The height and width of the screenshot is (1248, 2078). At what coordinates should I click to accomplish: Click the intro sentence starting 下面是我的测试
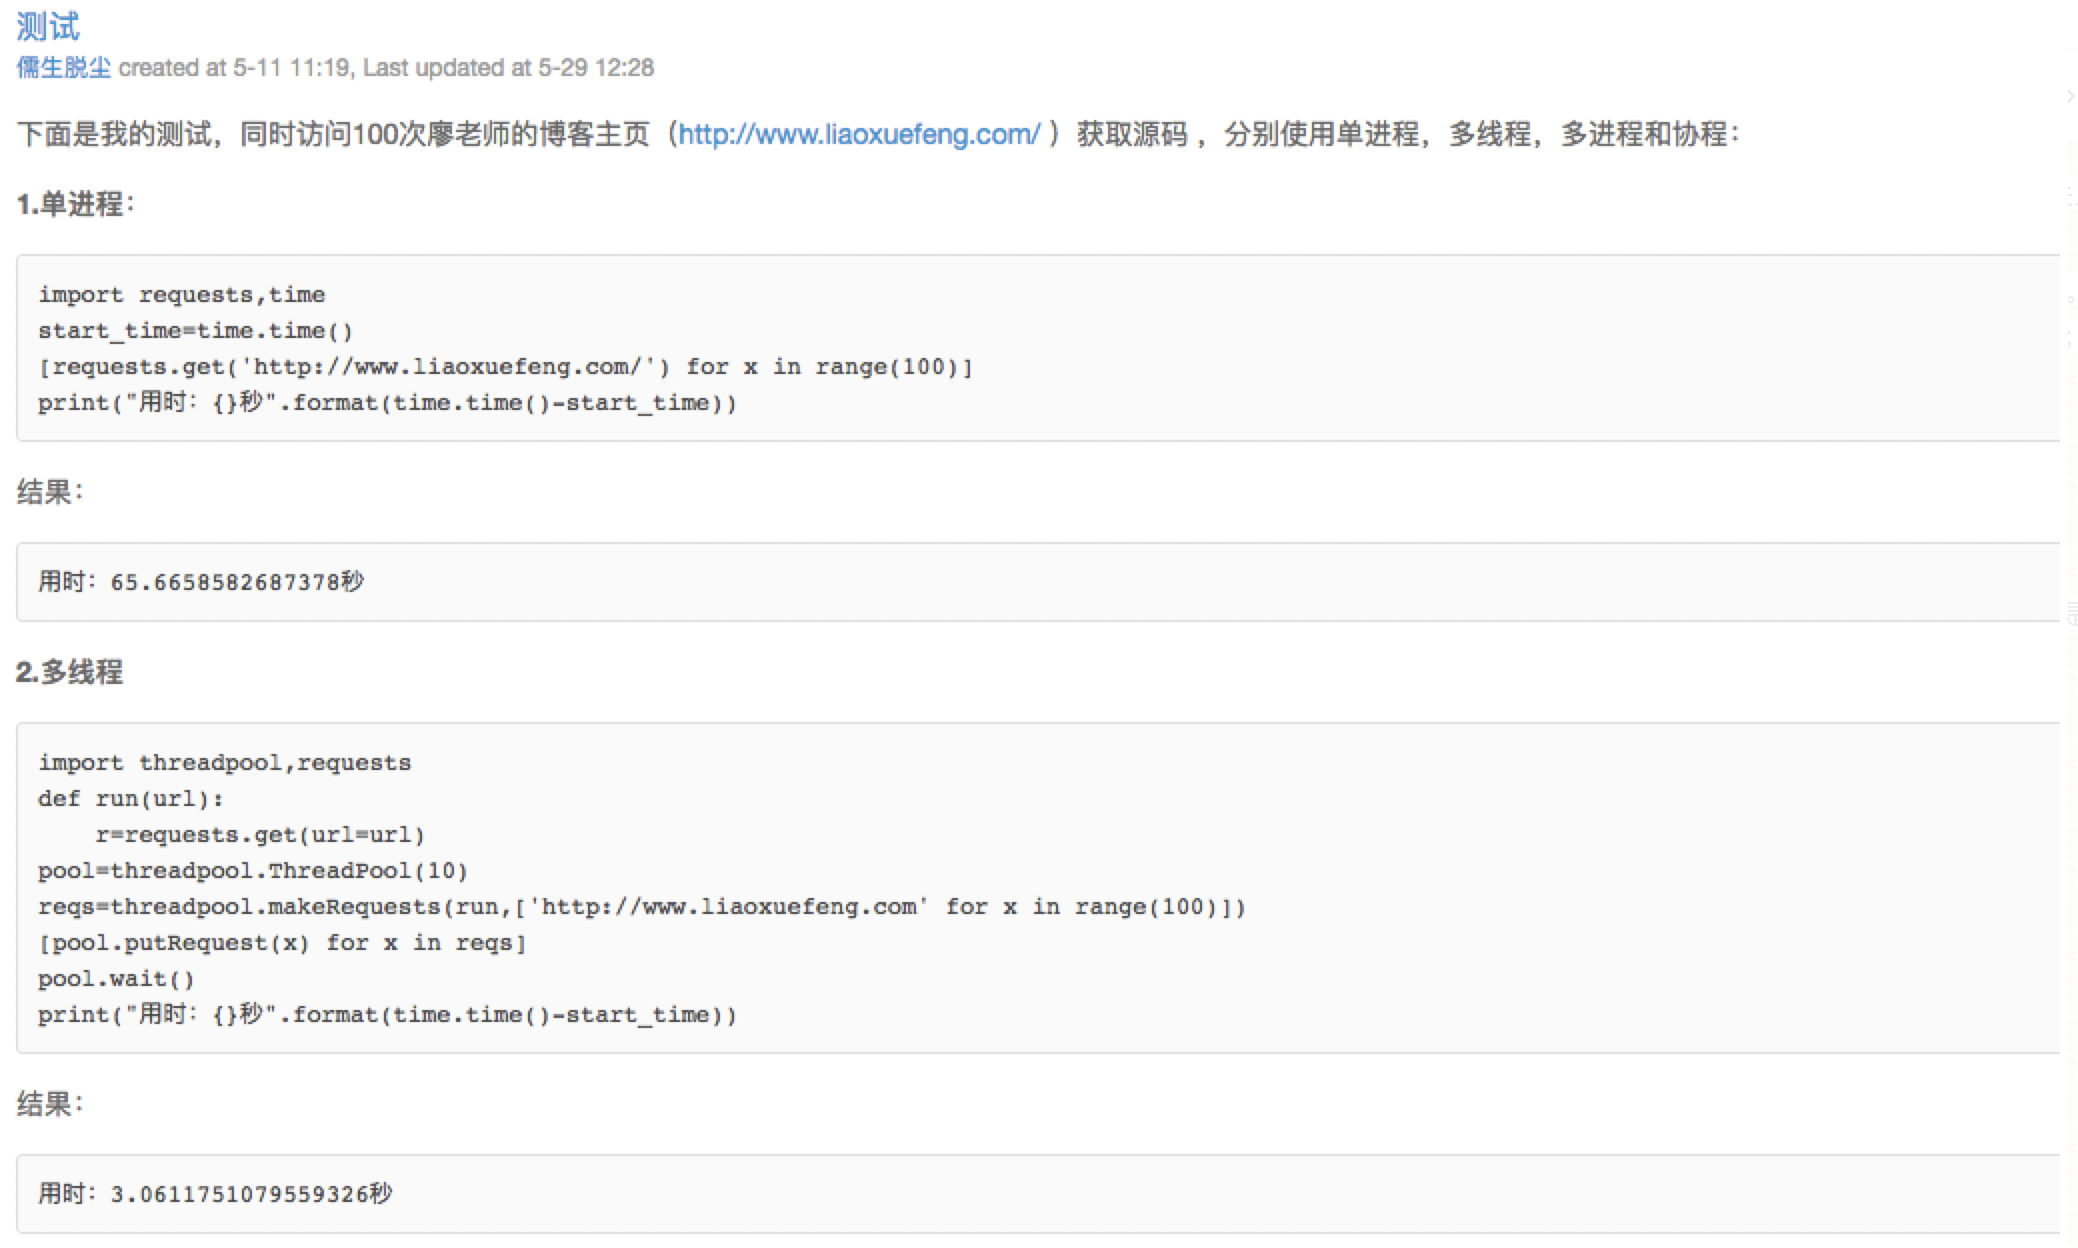click(878, 134)
